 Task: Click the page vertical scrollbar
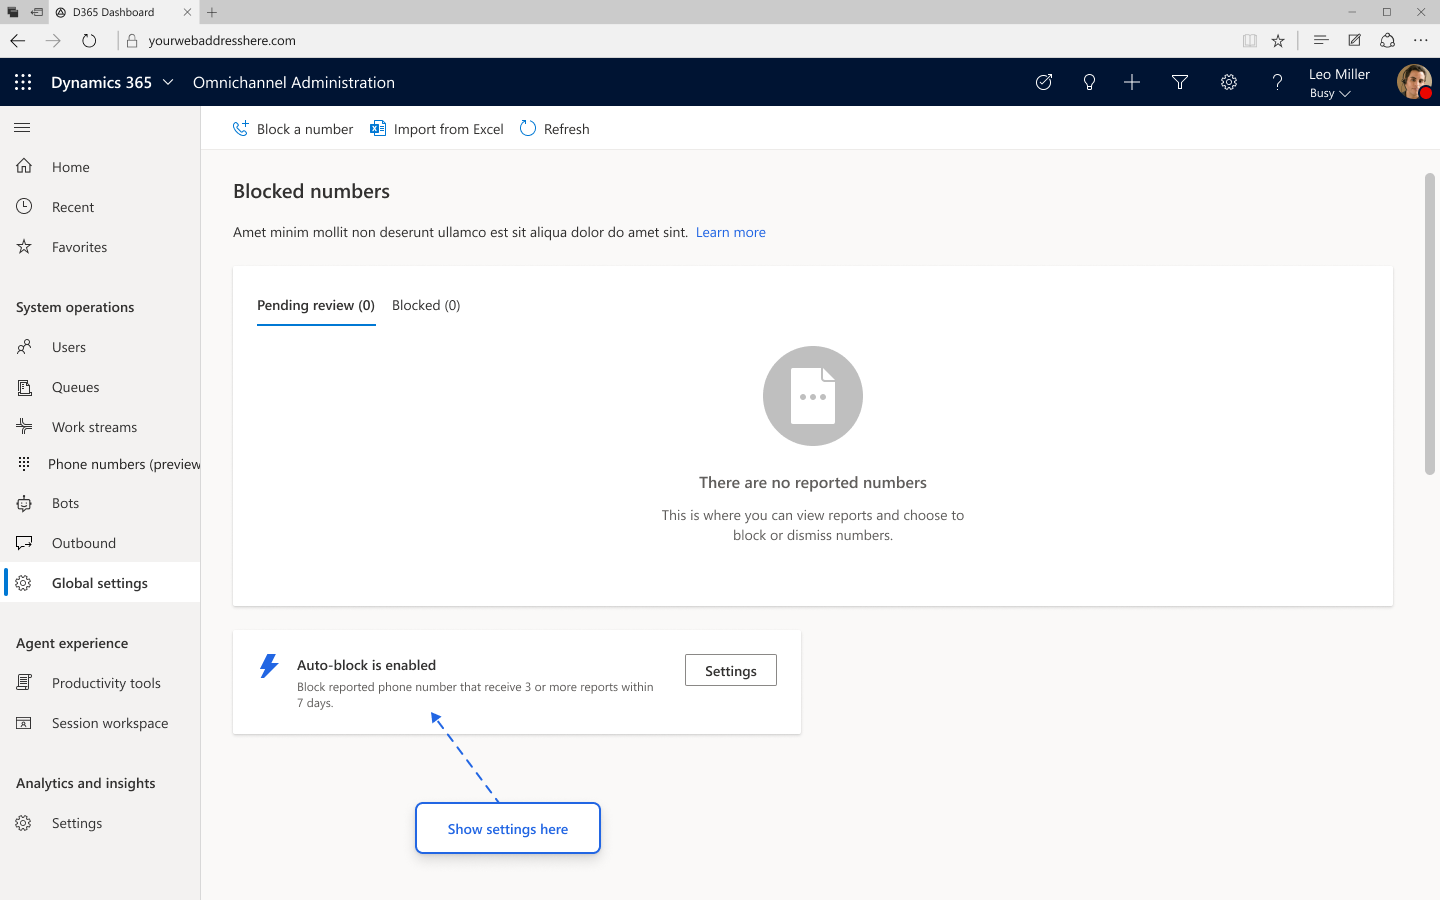tap(1430, 324)
